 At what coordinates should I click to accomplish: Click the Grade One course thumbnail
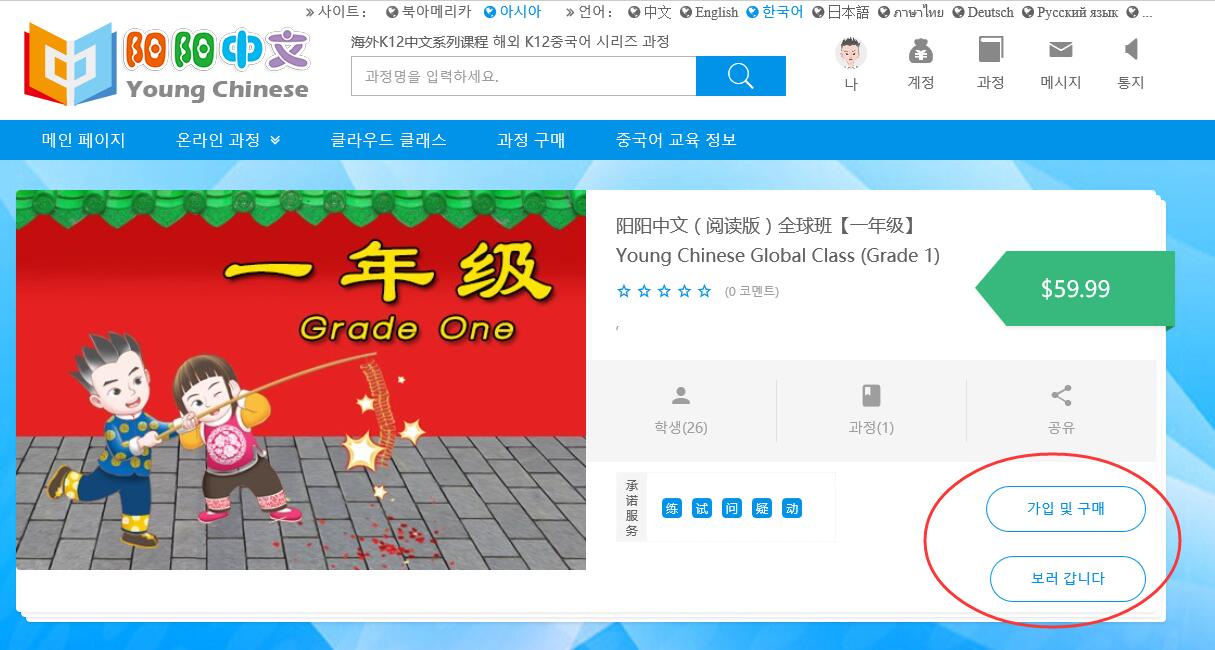click(x=301, y=380)
